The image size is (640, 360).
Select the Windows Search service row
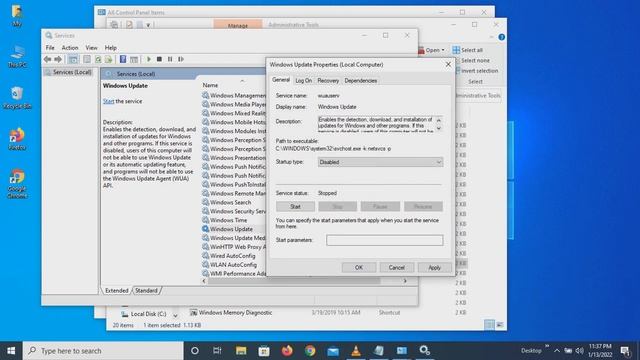(233, 202)
